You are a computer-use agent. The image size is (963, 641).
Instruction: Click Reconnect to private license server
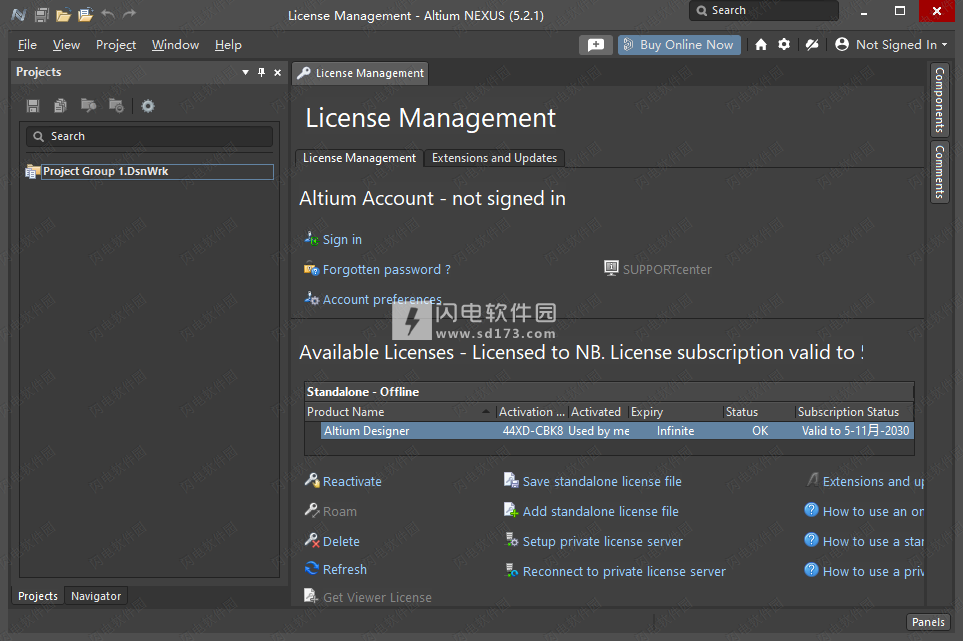pyautogui.click(x=624, y=572)
